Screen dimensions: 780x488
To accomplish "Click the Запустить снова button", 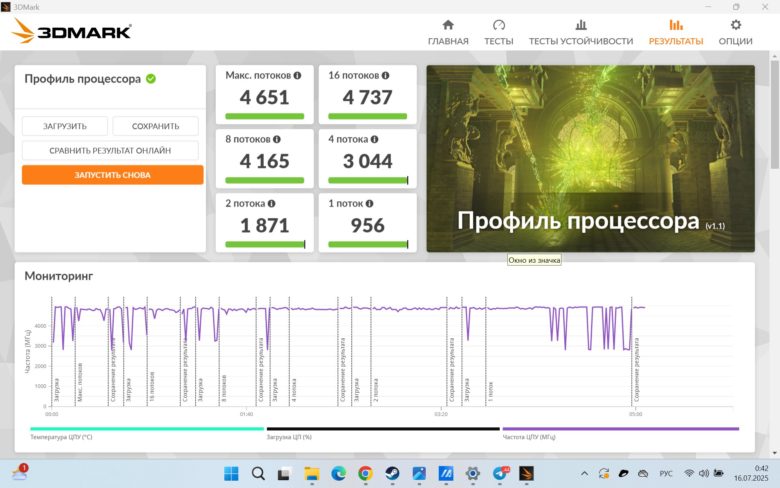I will tap(112, 175).
